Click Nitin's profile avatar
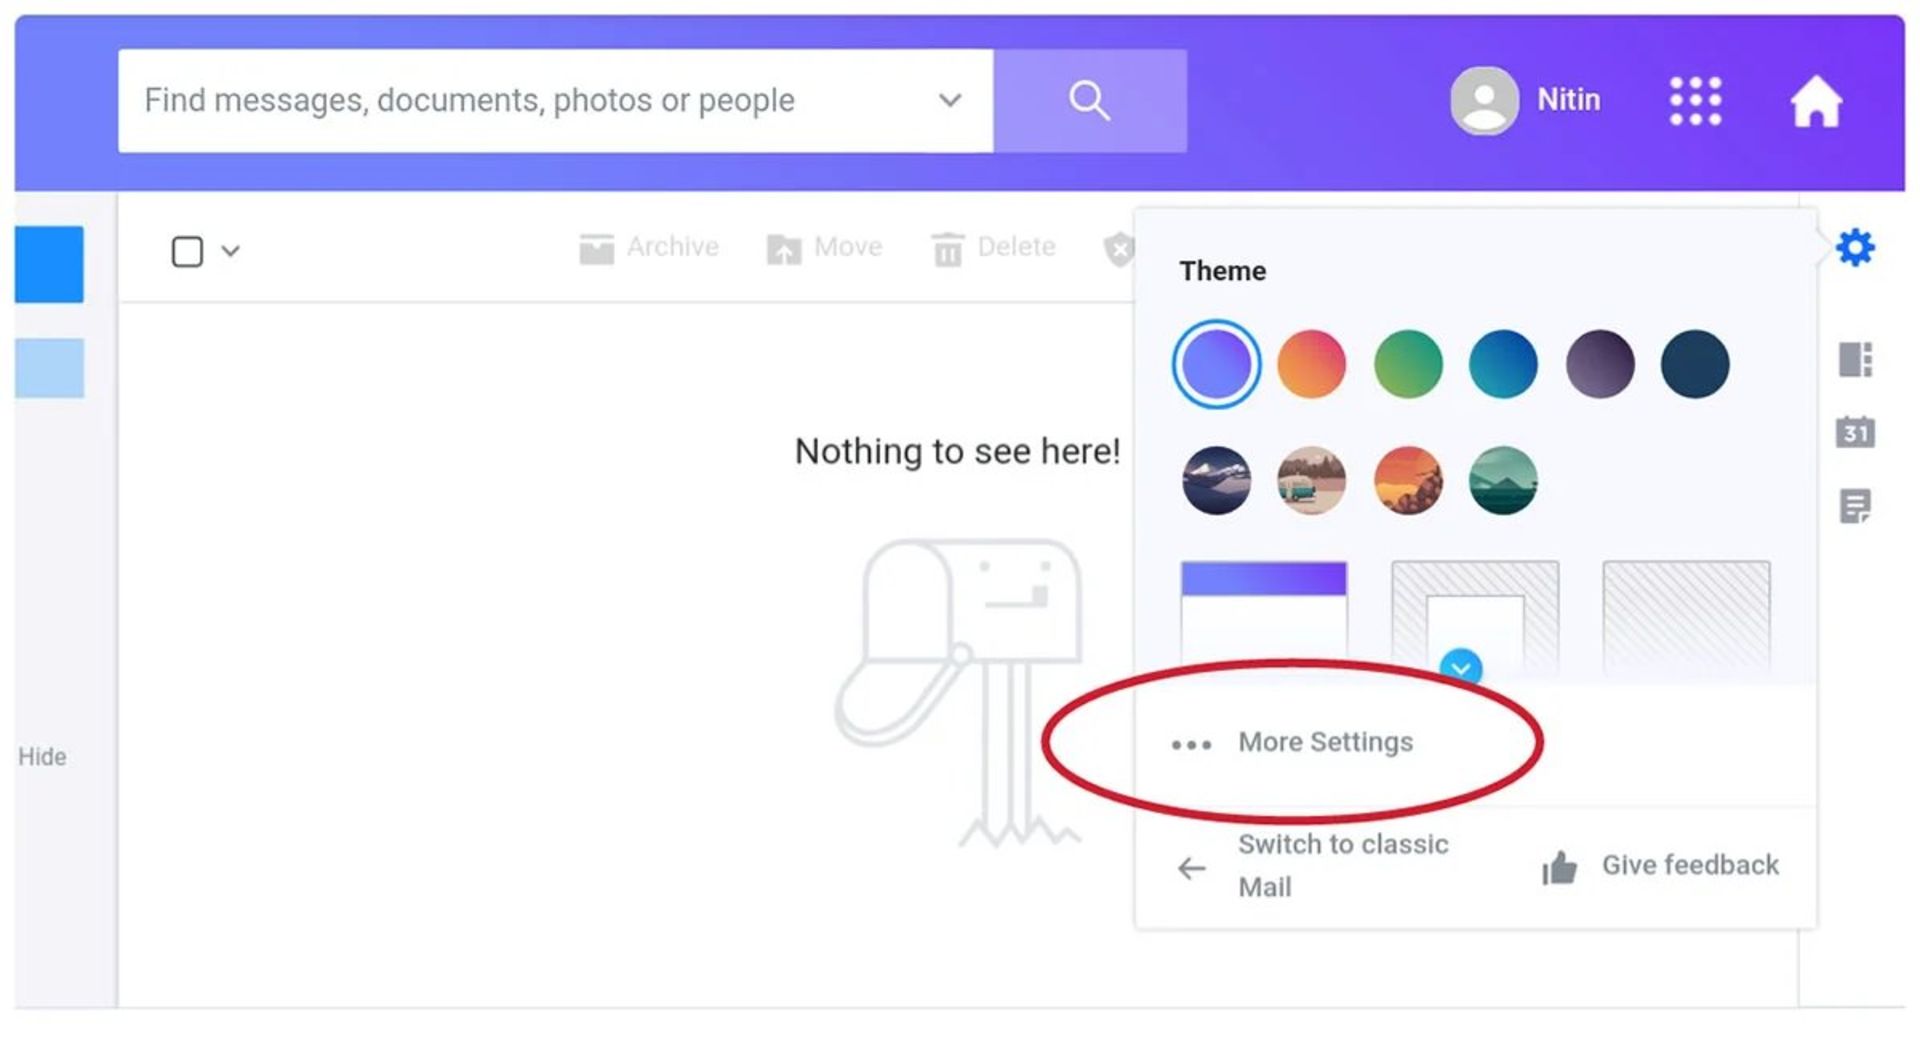Image resolution: width=1920 pixels, height=1037 pixels. 1484,100
